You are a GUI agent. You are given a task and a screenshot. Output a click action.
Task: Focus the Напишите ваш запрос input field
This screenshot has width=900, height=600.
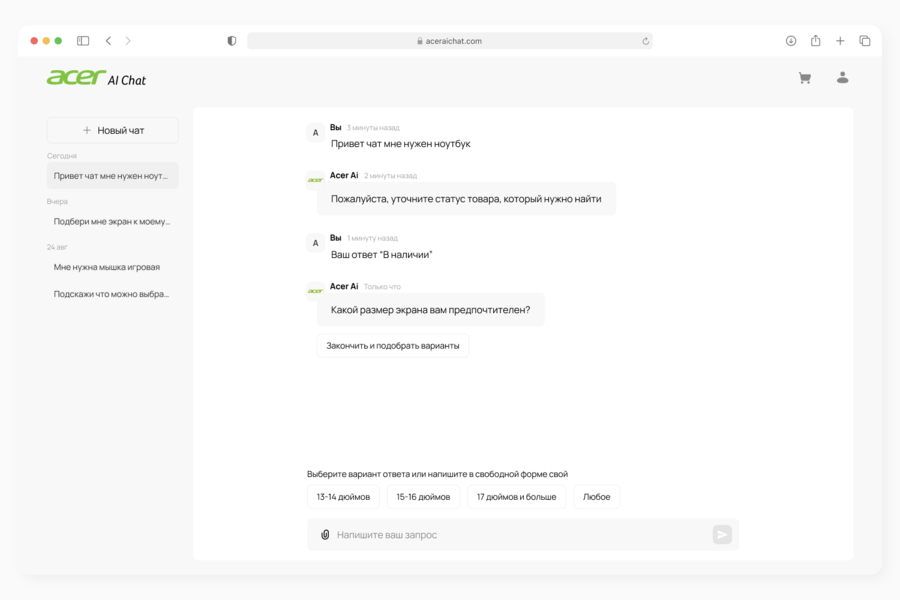pos(522,535)
